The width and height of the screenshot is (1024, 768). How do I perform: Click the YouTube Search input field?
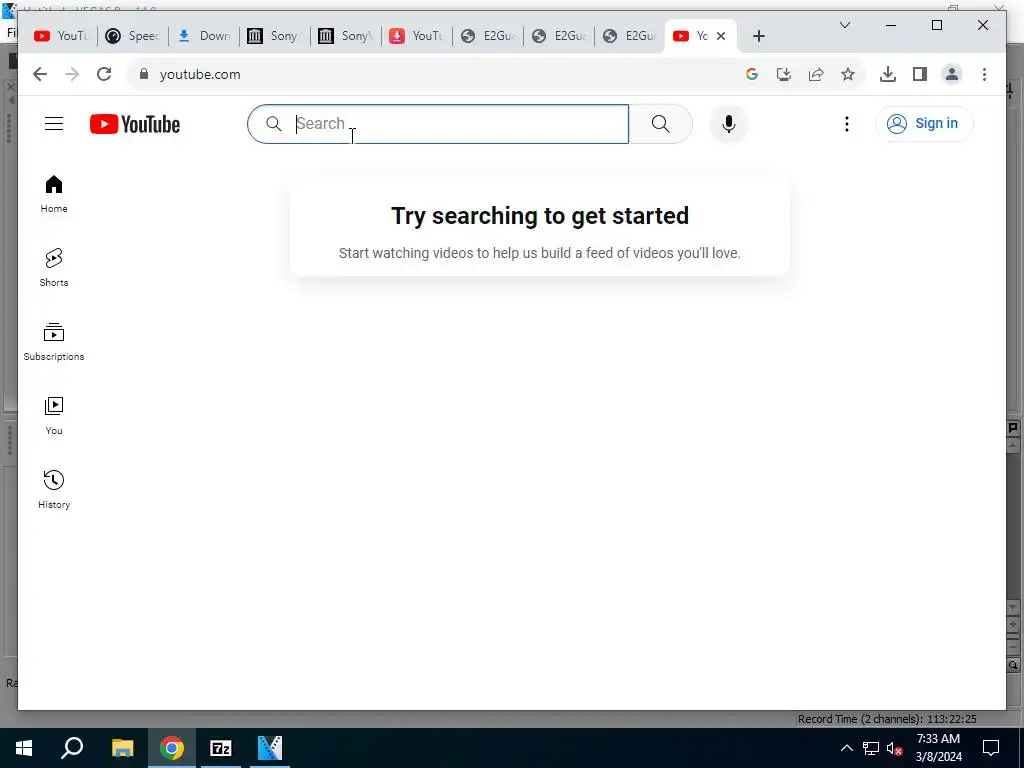[438, 124]
